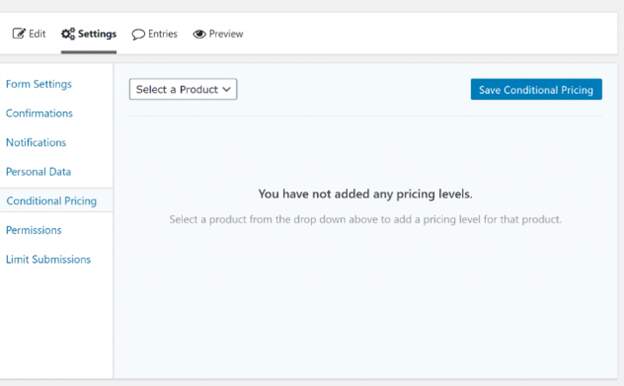The width and height of the screenshot is (624, 386).
Task: Open the Edit tab label
Action: 37,34
